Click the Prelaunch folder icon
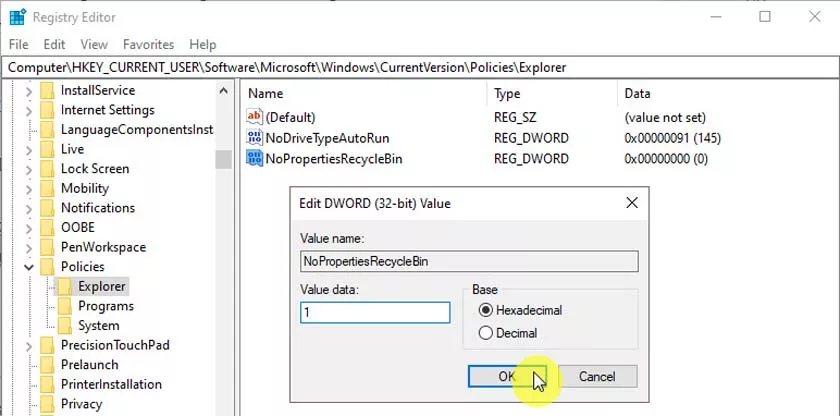This screenshot has width=840, height=416. [48, 365]
